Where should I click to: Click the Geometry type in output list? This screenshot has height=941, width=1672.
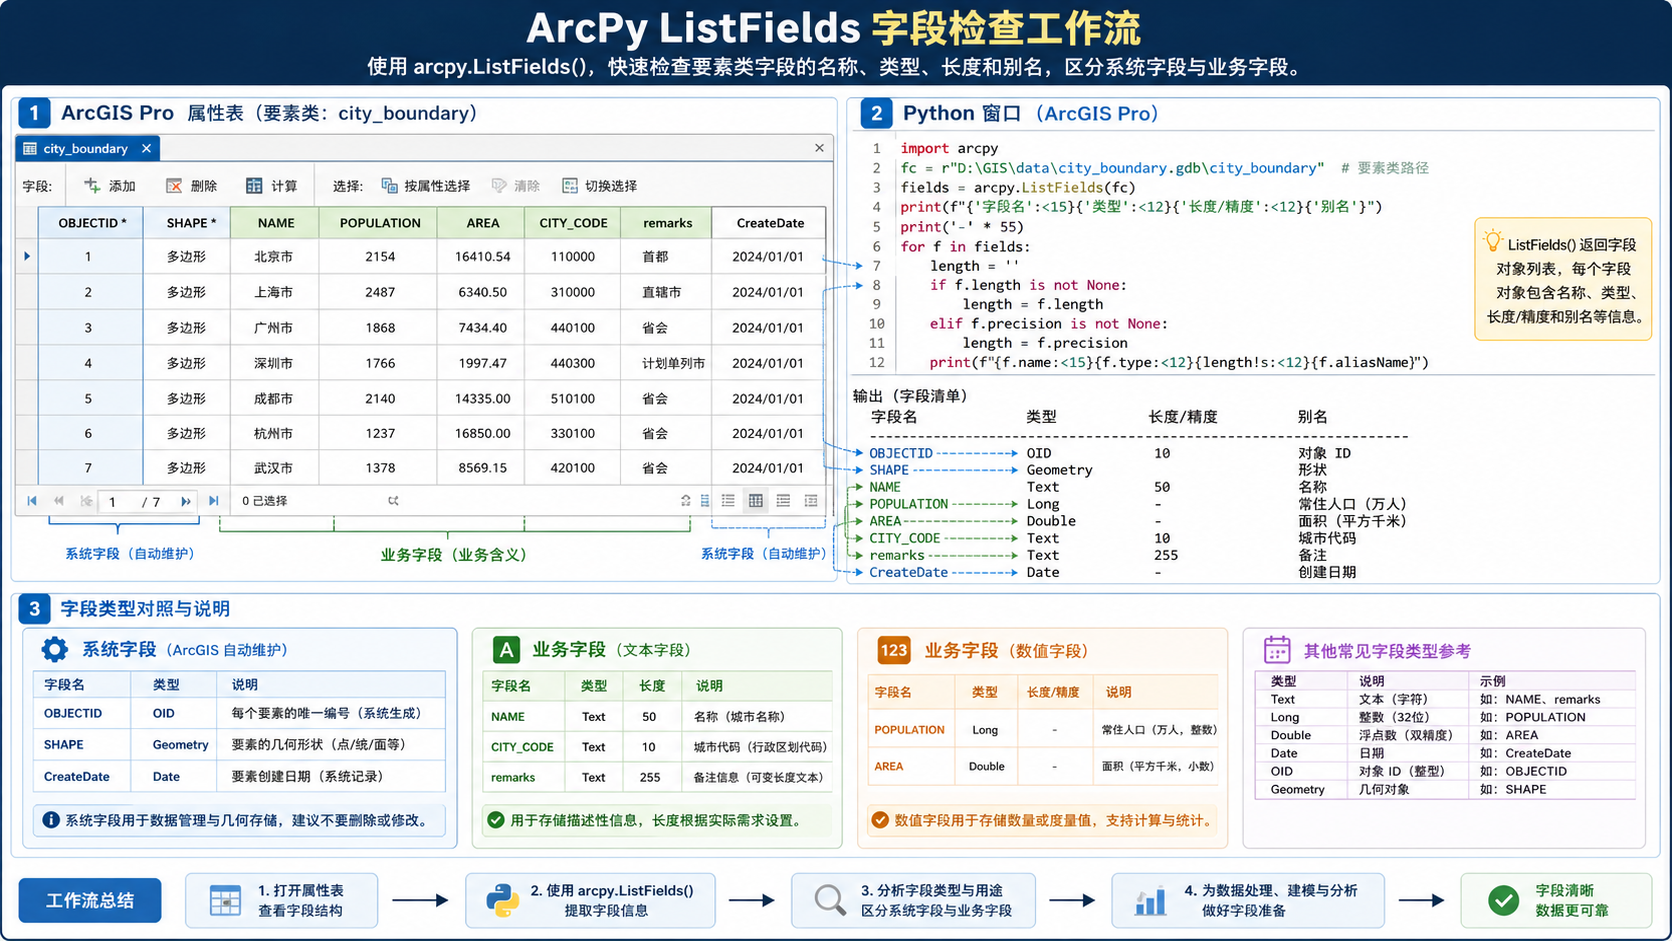[x=1059, y=470]
